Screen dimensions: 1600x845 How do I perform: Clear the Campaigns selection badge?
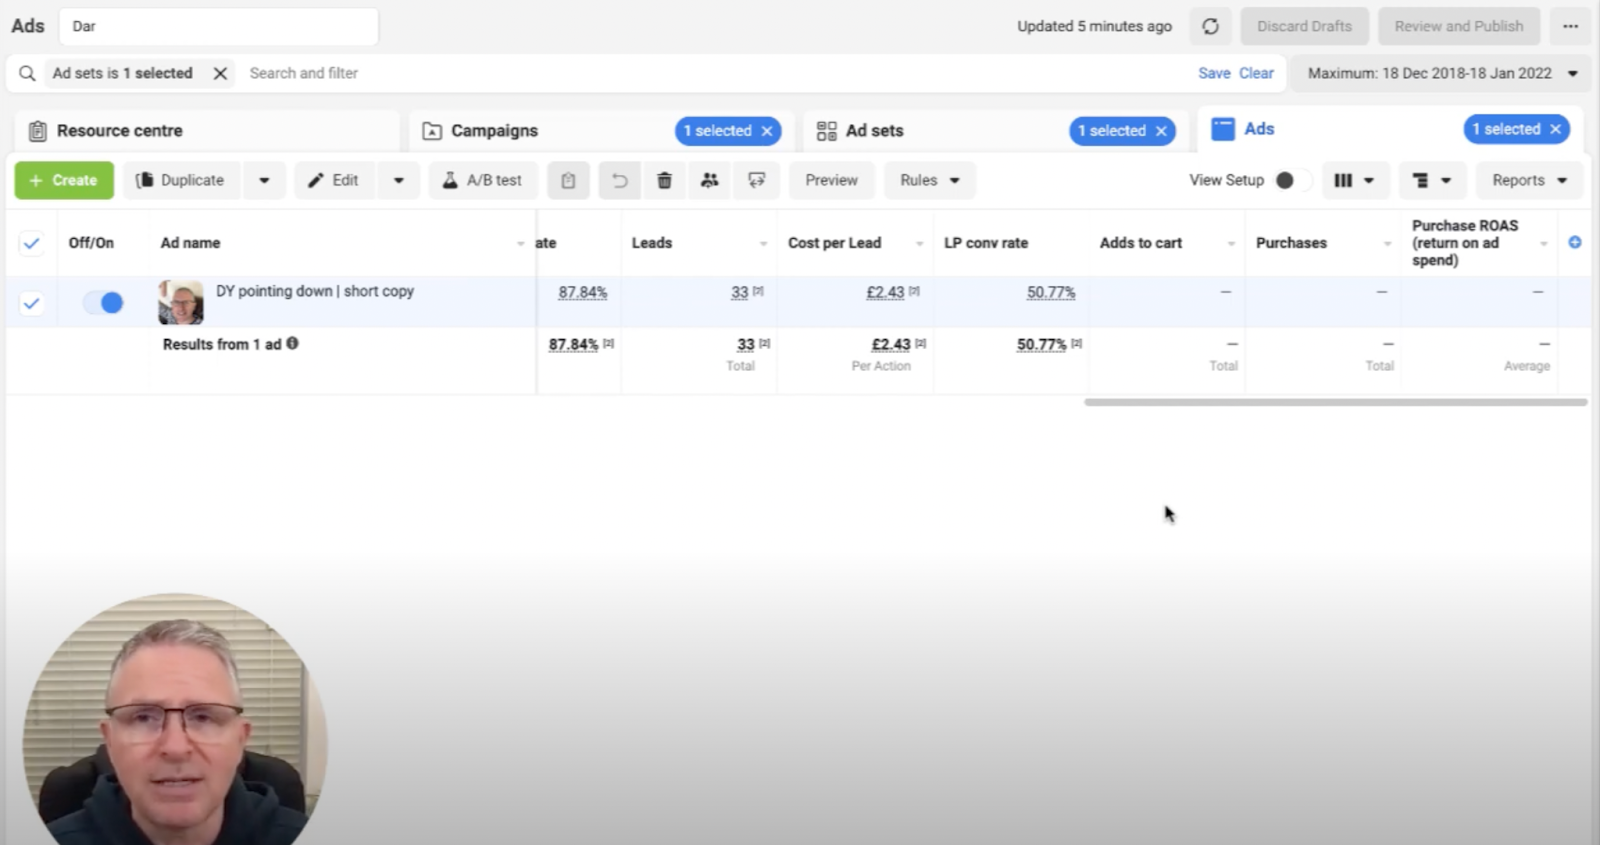click(x=767, y=131)
